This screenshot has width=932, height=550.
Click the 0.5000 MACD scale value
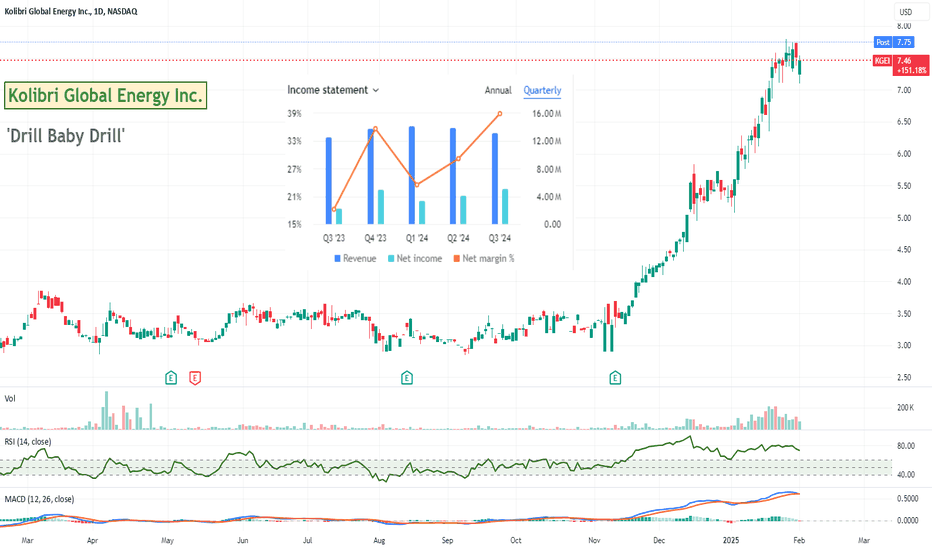[908, 499]
